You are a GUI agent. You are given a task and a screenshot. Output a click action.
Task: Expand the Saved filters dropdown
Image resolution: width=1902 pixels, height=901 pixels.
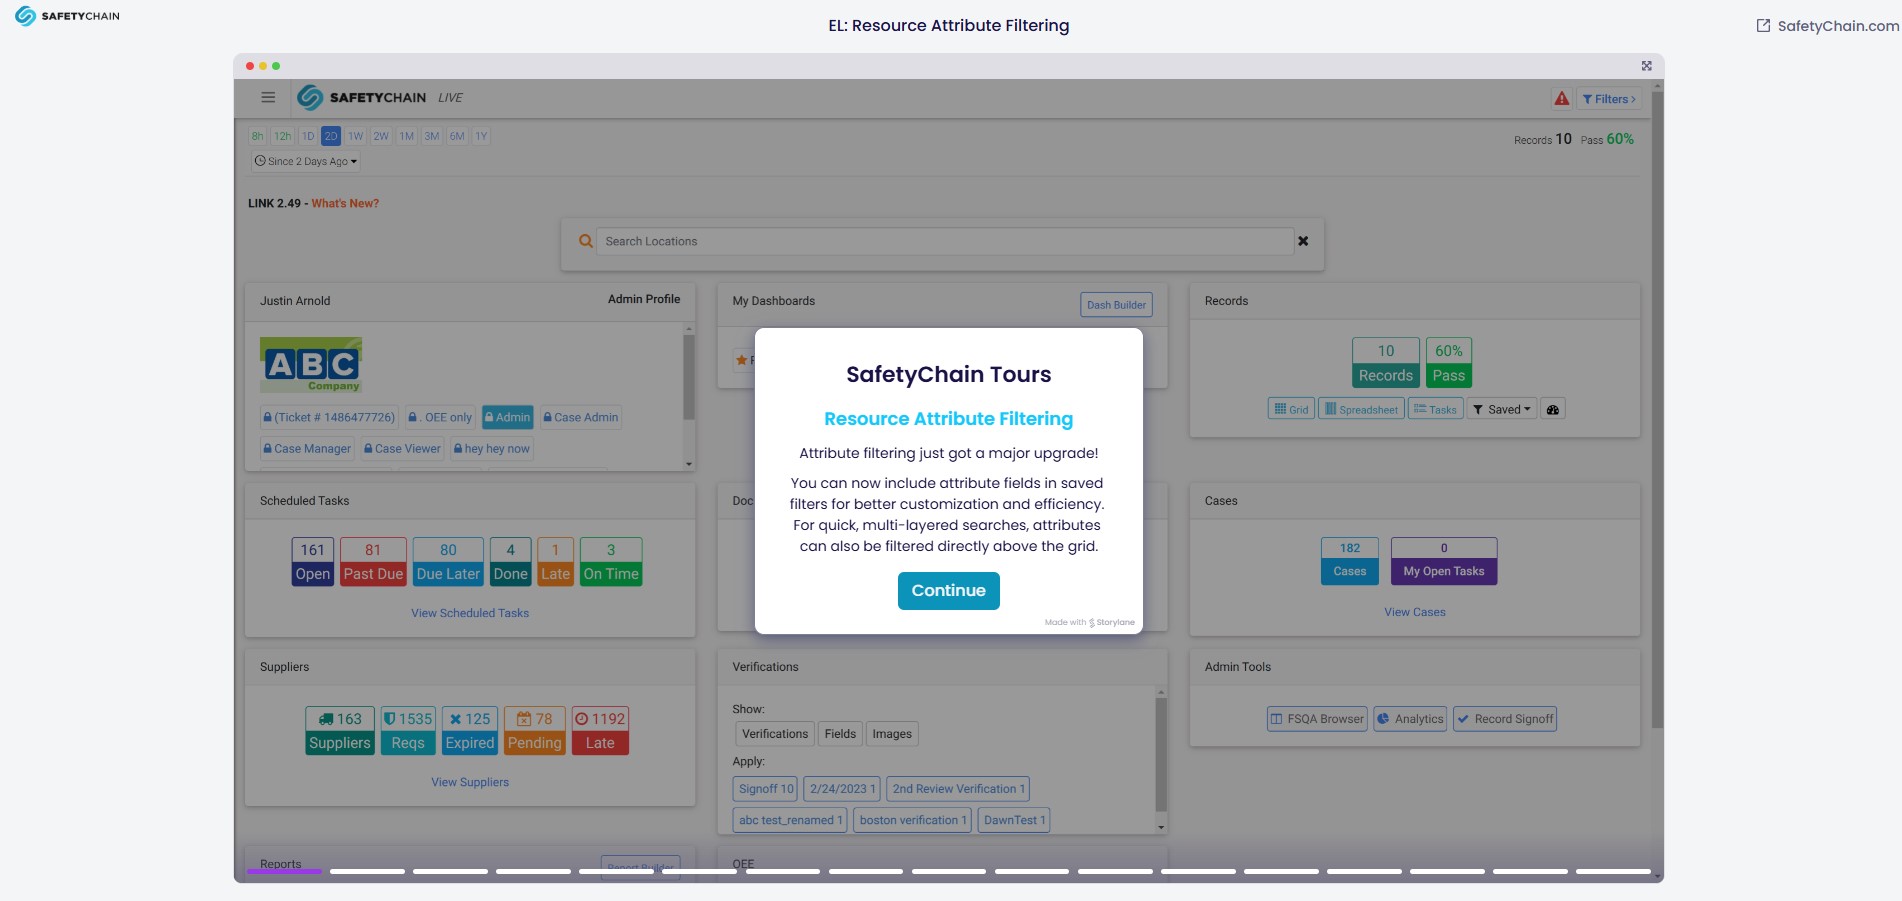pos(1501,409)
